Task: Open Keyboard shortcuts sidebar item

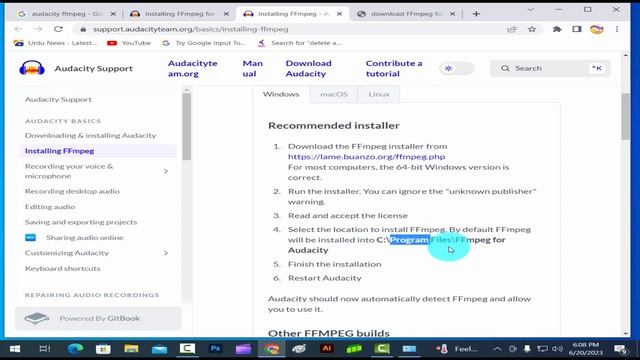Action: (x=62, y=269)
